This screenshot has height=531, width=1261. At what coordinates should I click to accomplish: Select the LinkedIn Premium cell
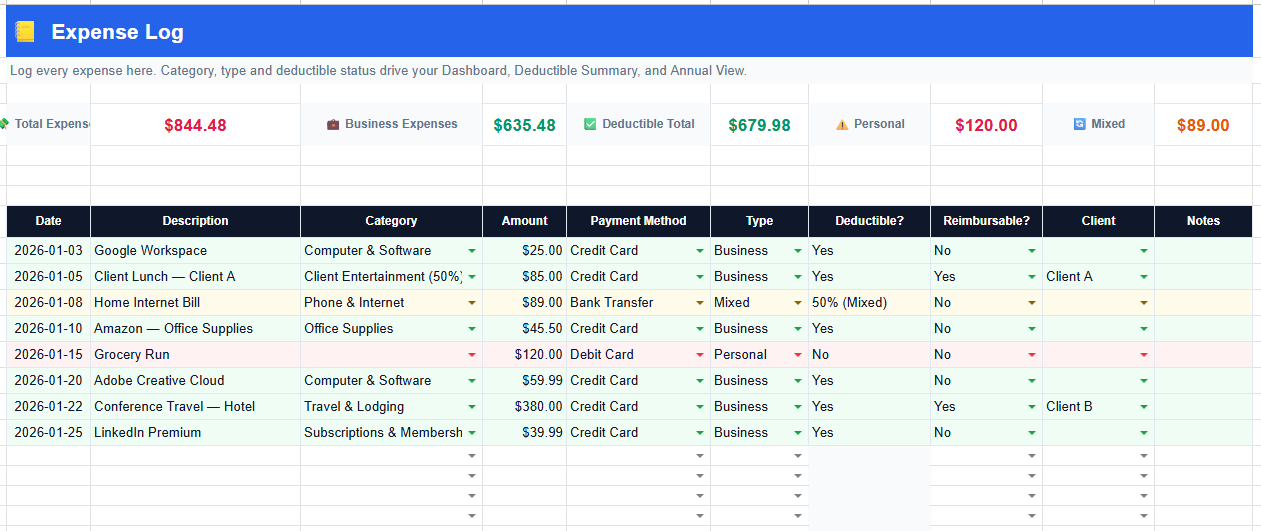[195, 433]
